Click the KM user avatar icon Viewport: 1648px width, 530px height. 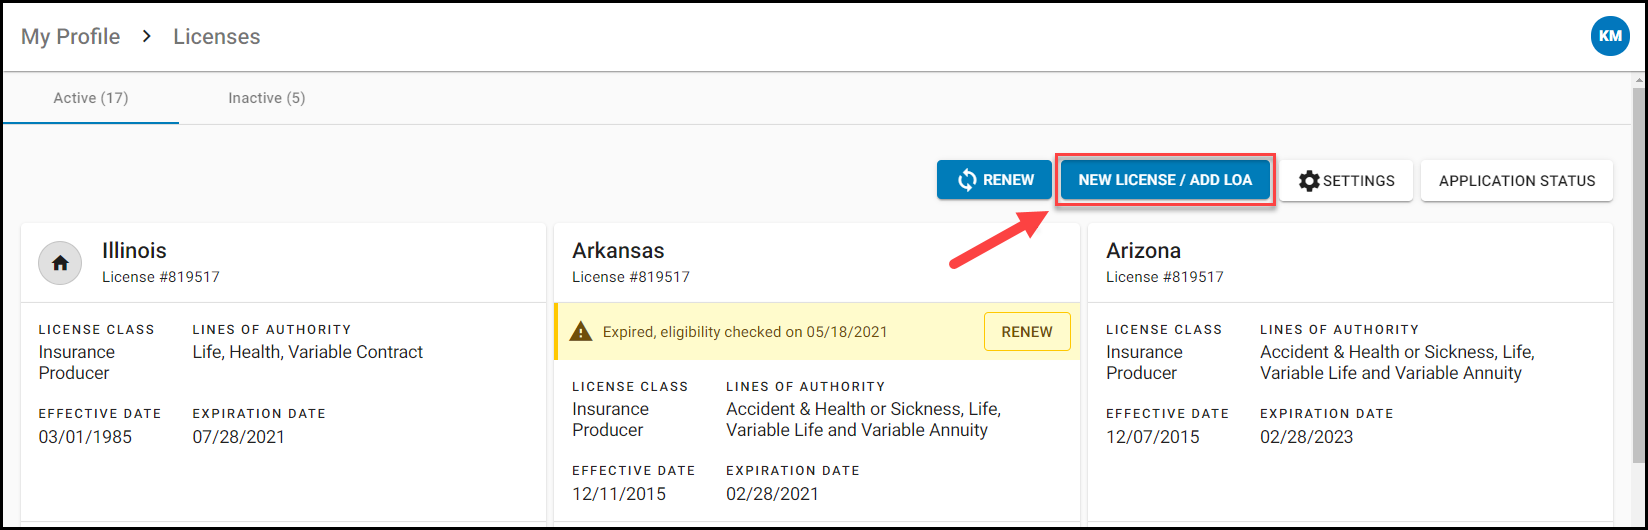coord(1610,36)
